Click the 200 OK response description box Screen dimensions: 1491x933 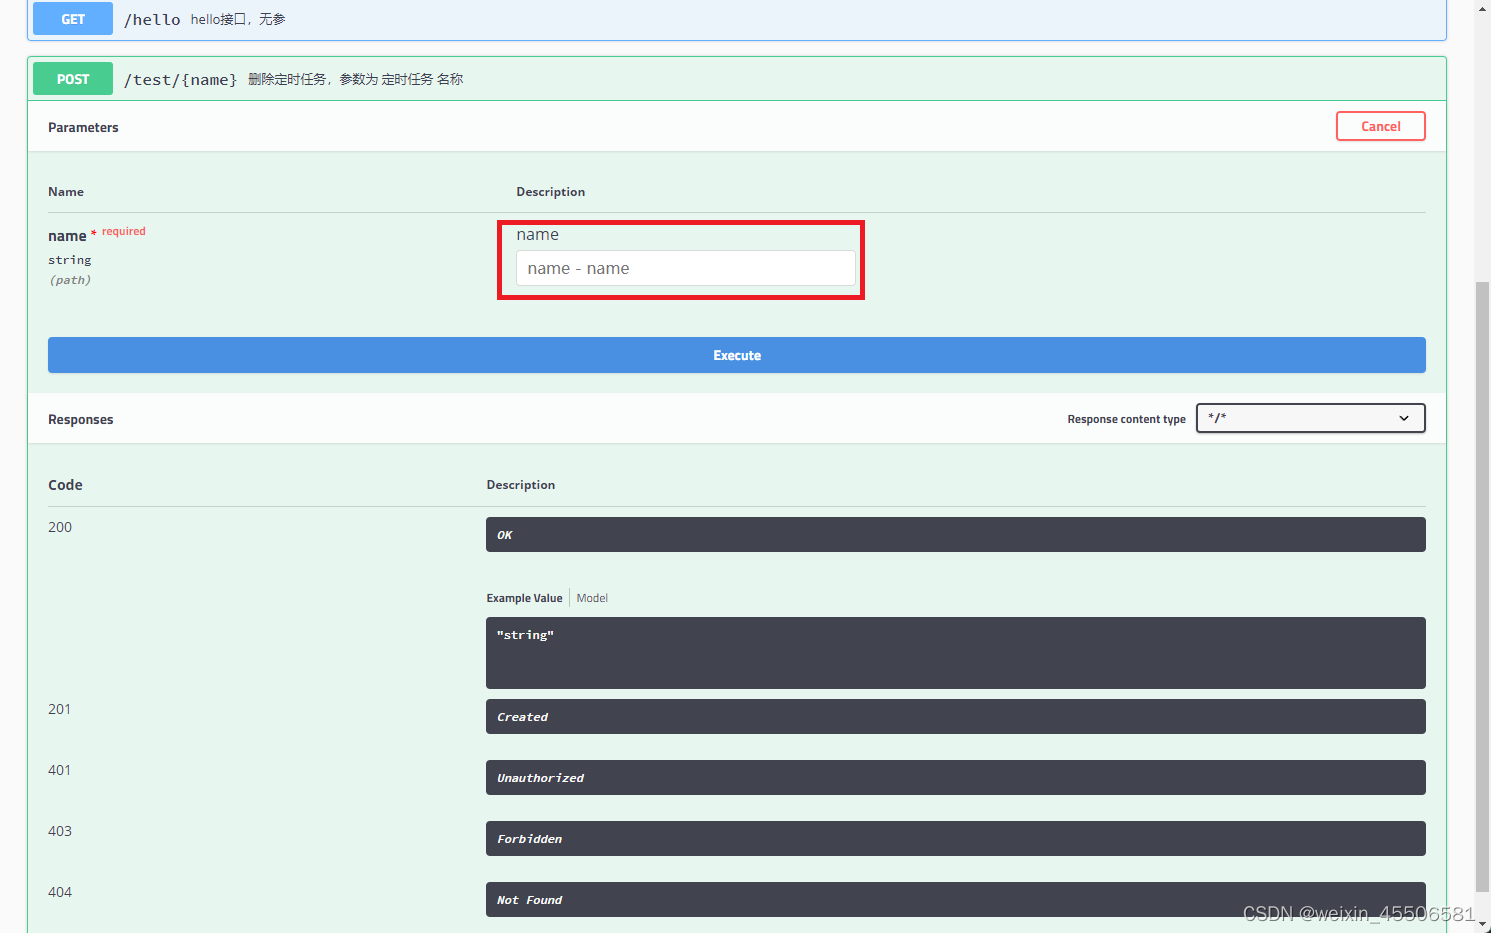955,534
